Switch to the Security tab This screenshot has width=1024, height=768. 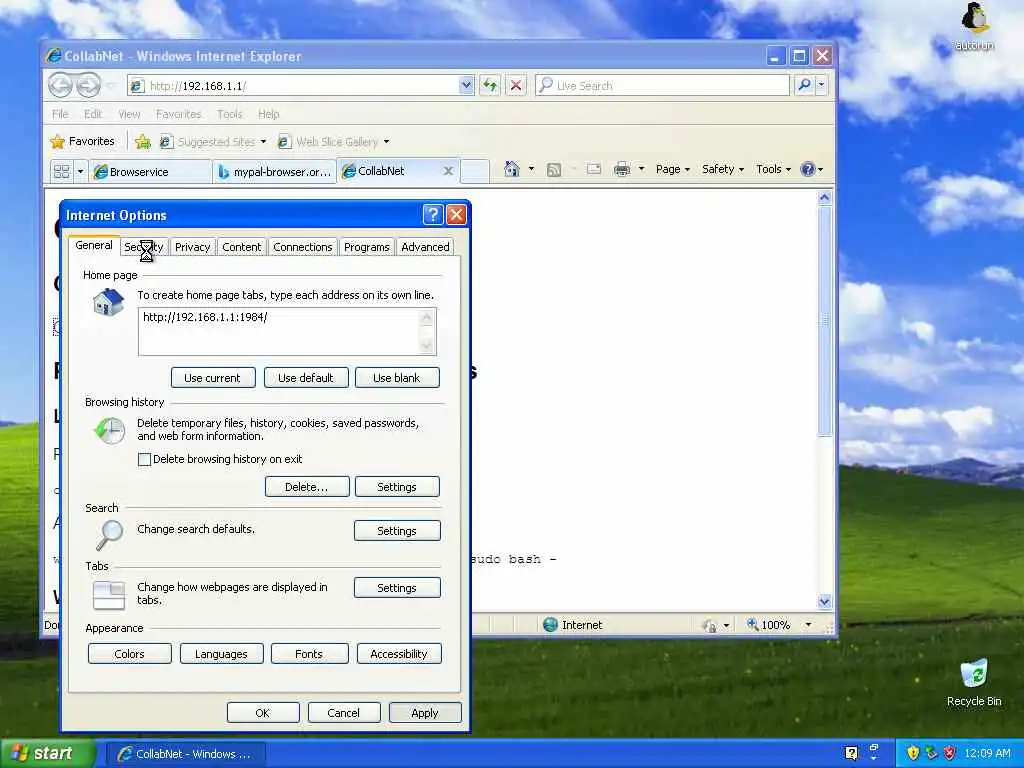[144, 247]
